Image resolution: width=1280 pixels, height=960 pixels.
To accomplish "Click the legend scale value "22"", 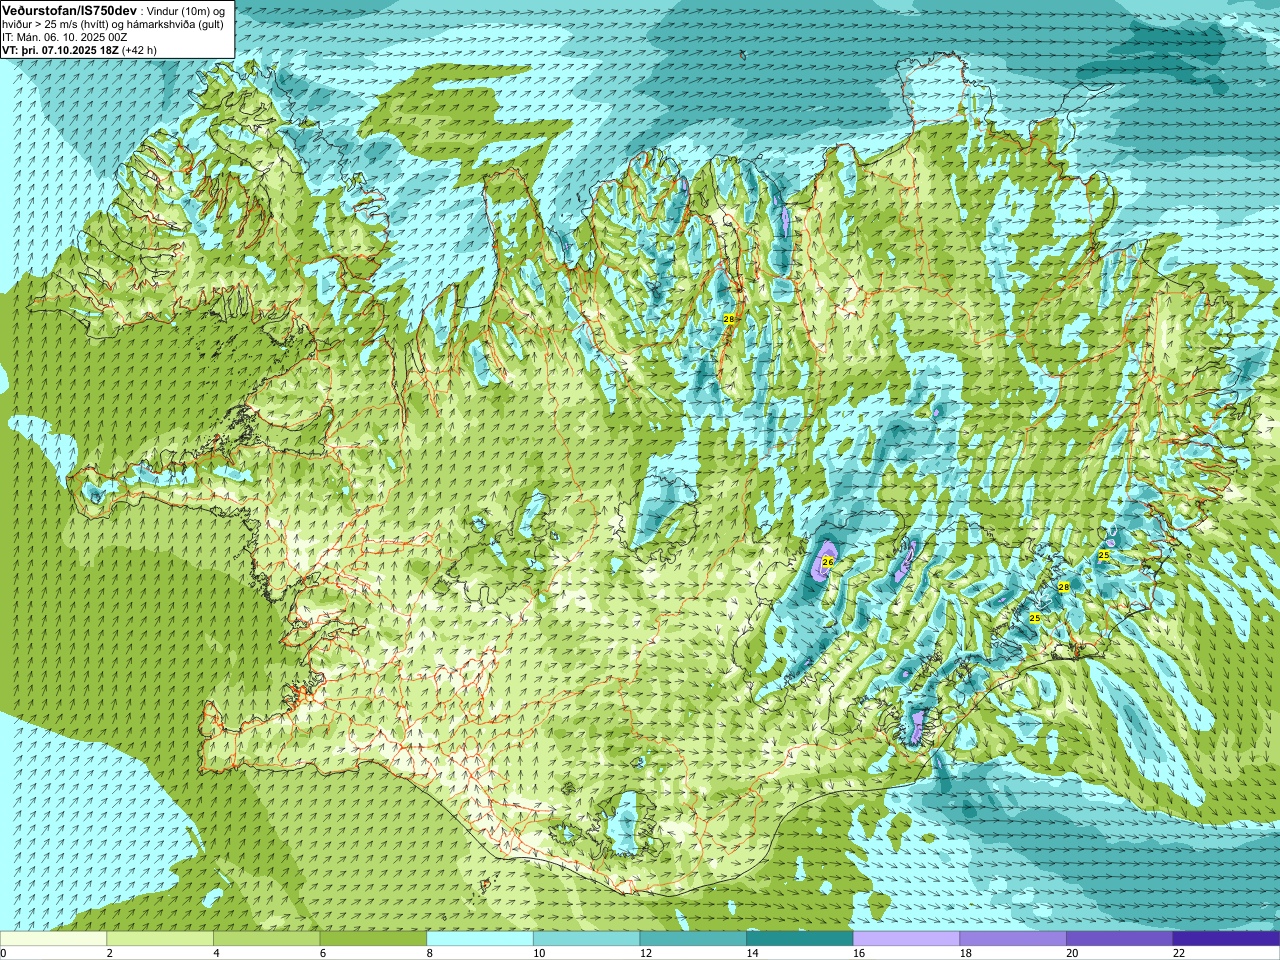I will tap(1179, 954).
